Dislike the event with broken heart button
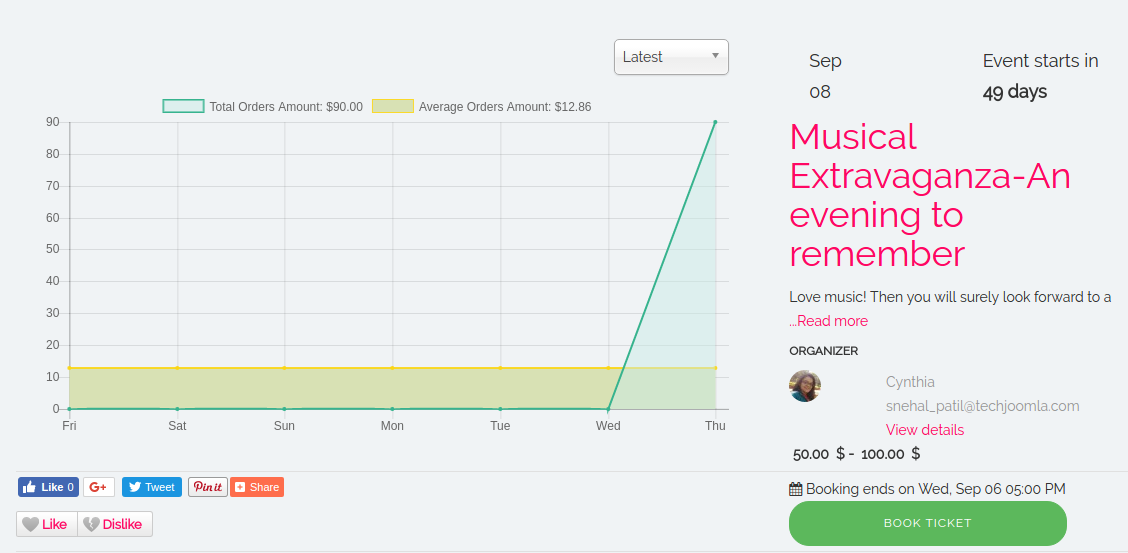This screenshot has height=553, width=1128. pos(115,524)
